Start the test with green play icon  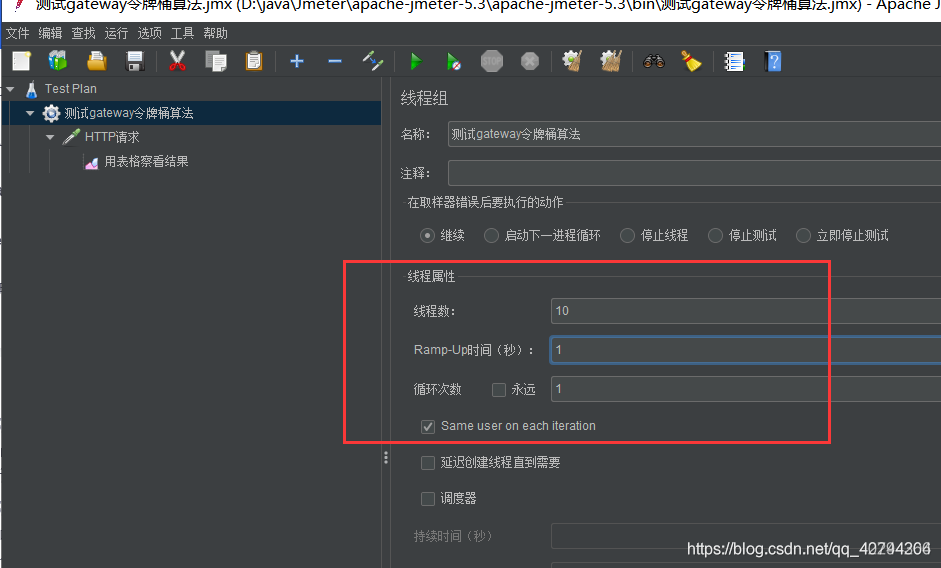415,61
